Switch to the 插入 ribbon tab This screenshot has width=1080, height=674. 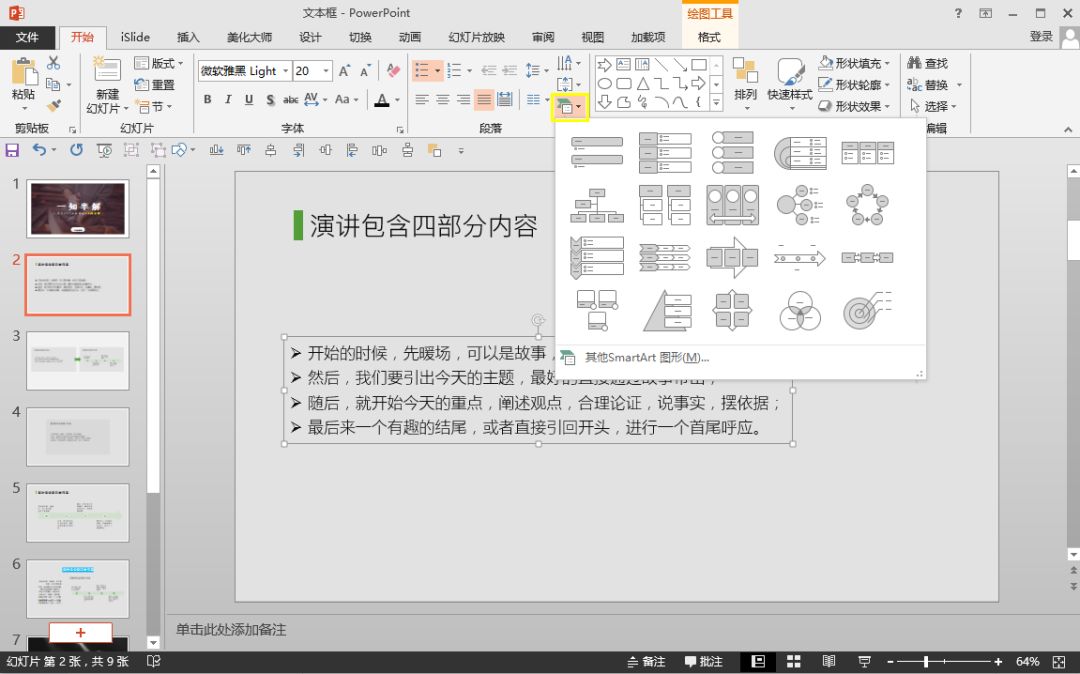click(188, 37)
